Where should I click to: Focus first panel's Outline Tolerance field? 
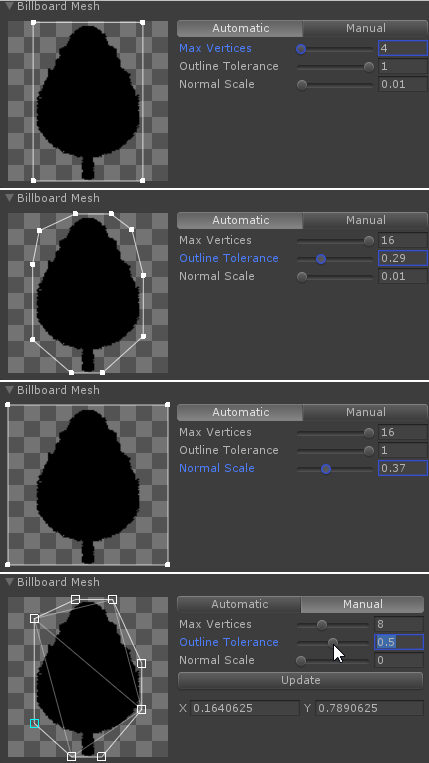pos(403,67)
